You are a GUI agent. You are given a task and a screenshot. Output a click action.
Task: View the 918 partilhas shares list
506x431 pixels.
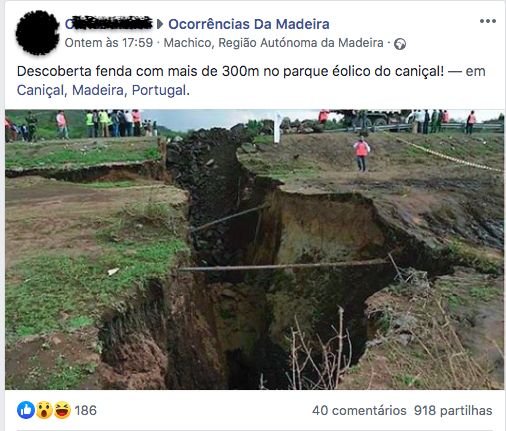[453, 410]
